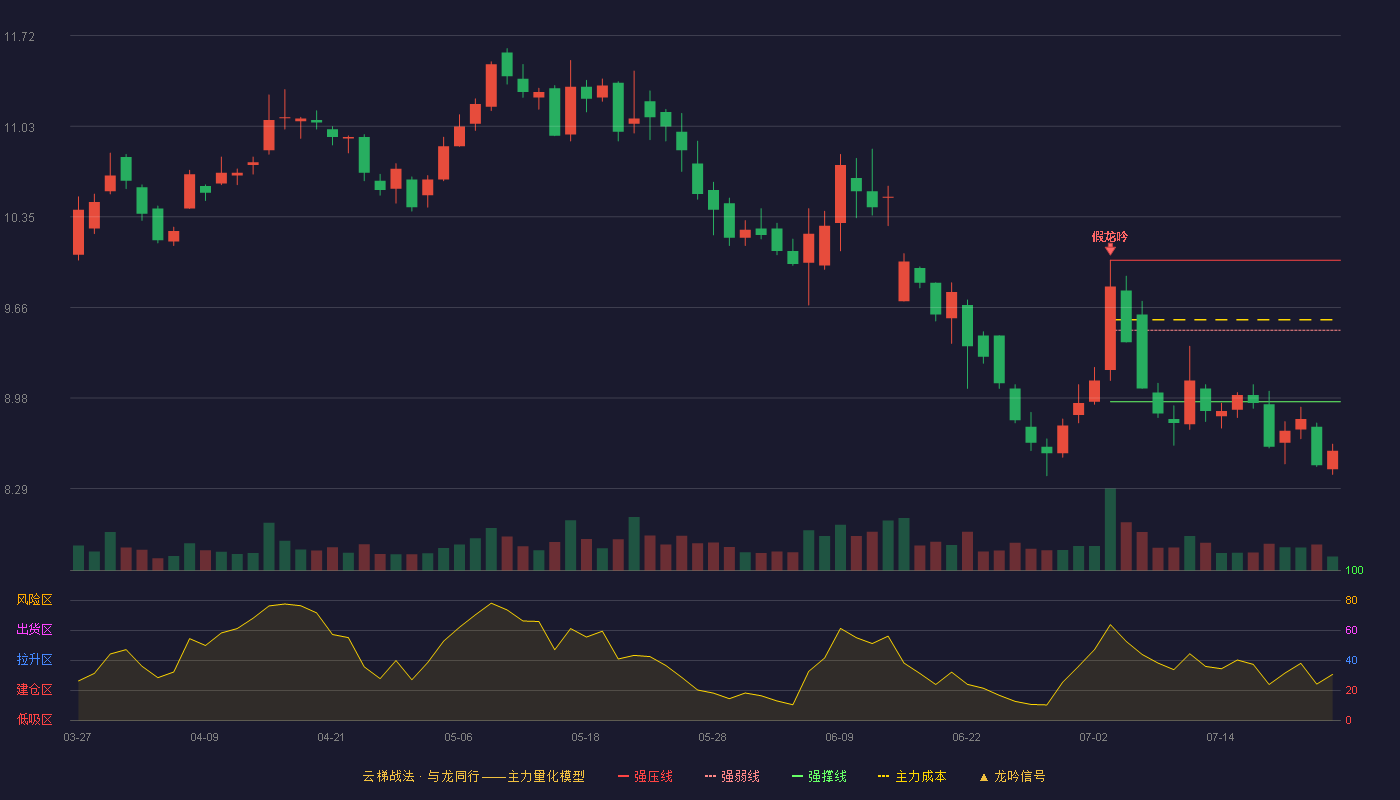Click the 05-06 date axis label
The image size is (1400, 800).
(x=458, y=737)
